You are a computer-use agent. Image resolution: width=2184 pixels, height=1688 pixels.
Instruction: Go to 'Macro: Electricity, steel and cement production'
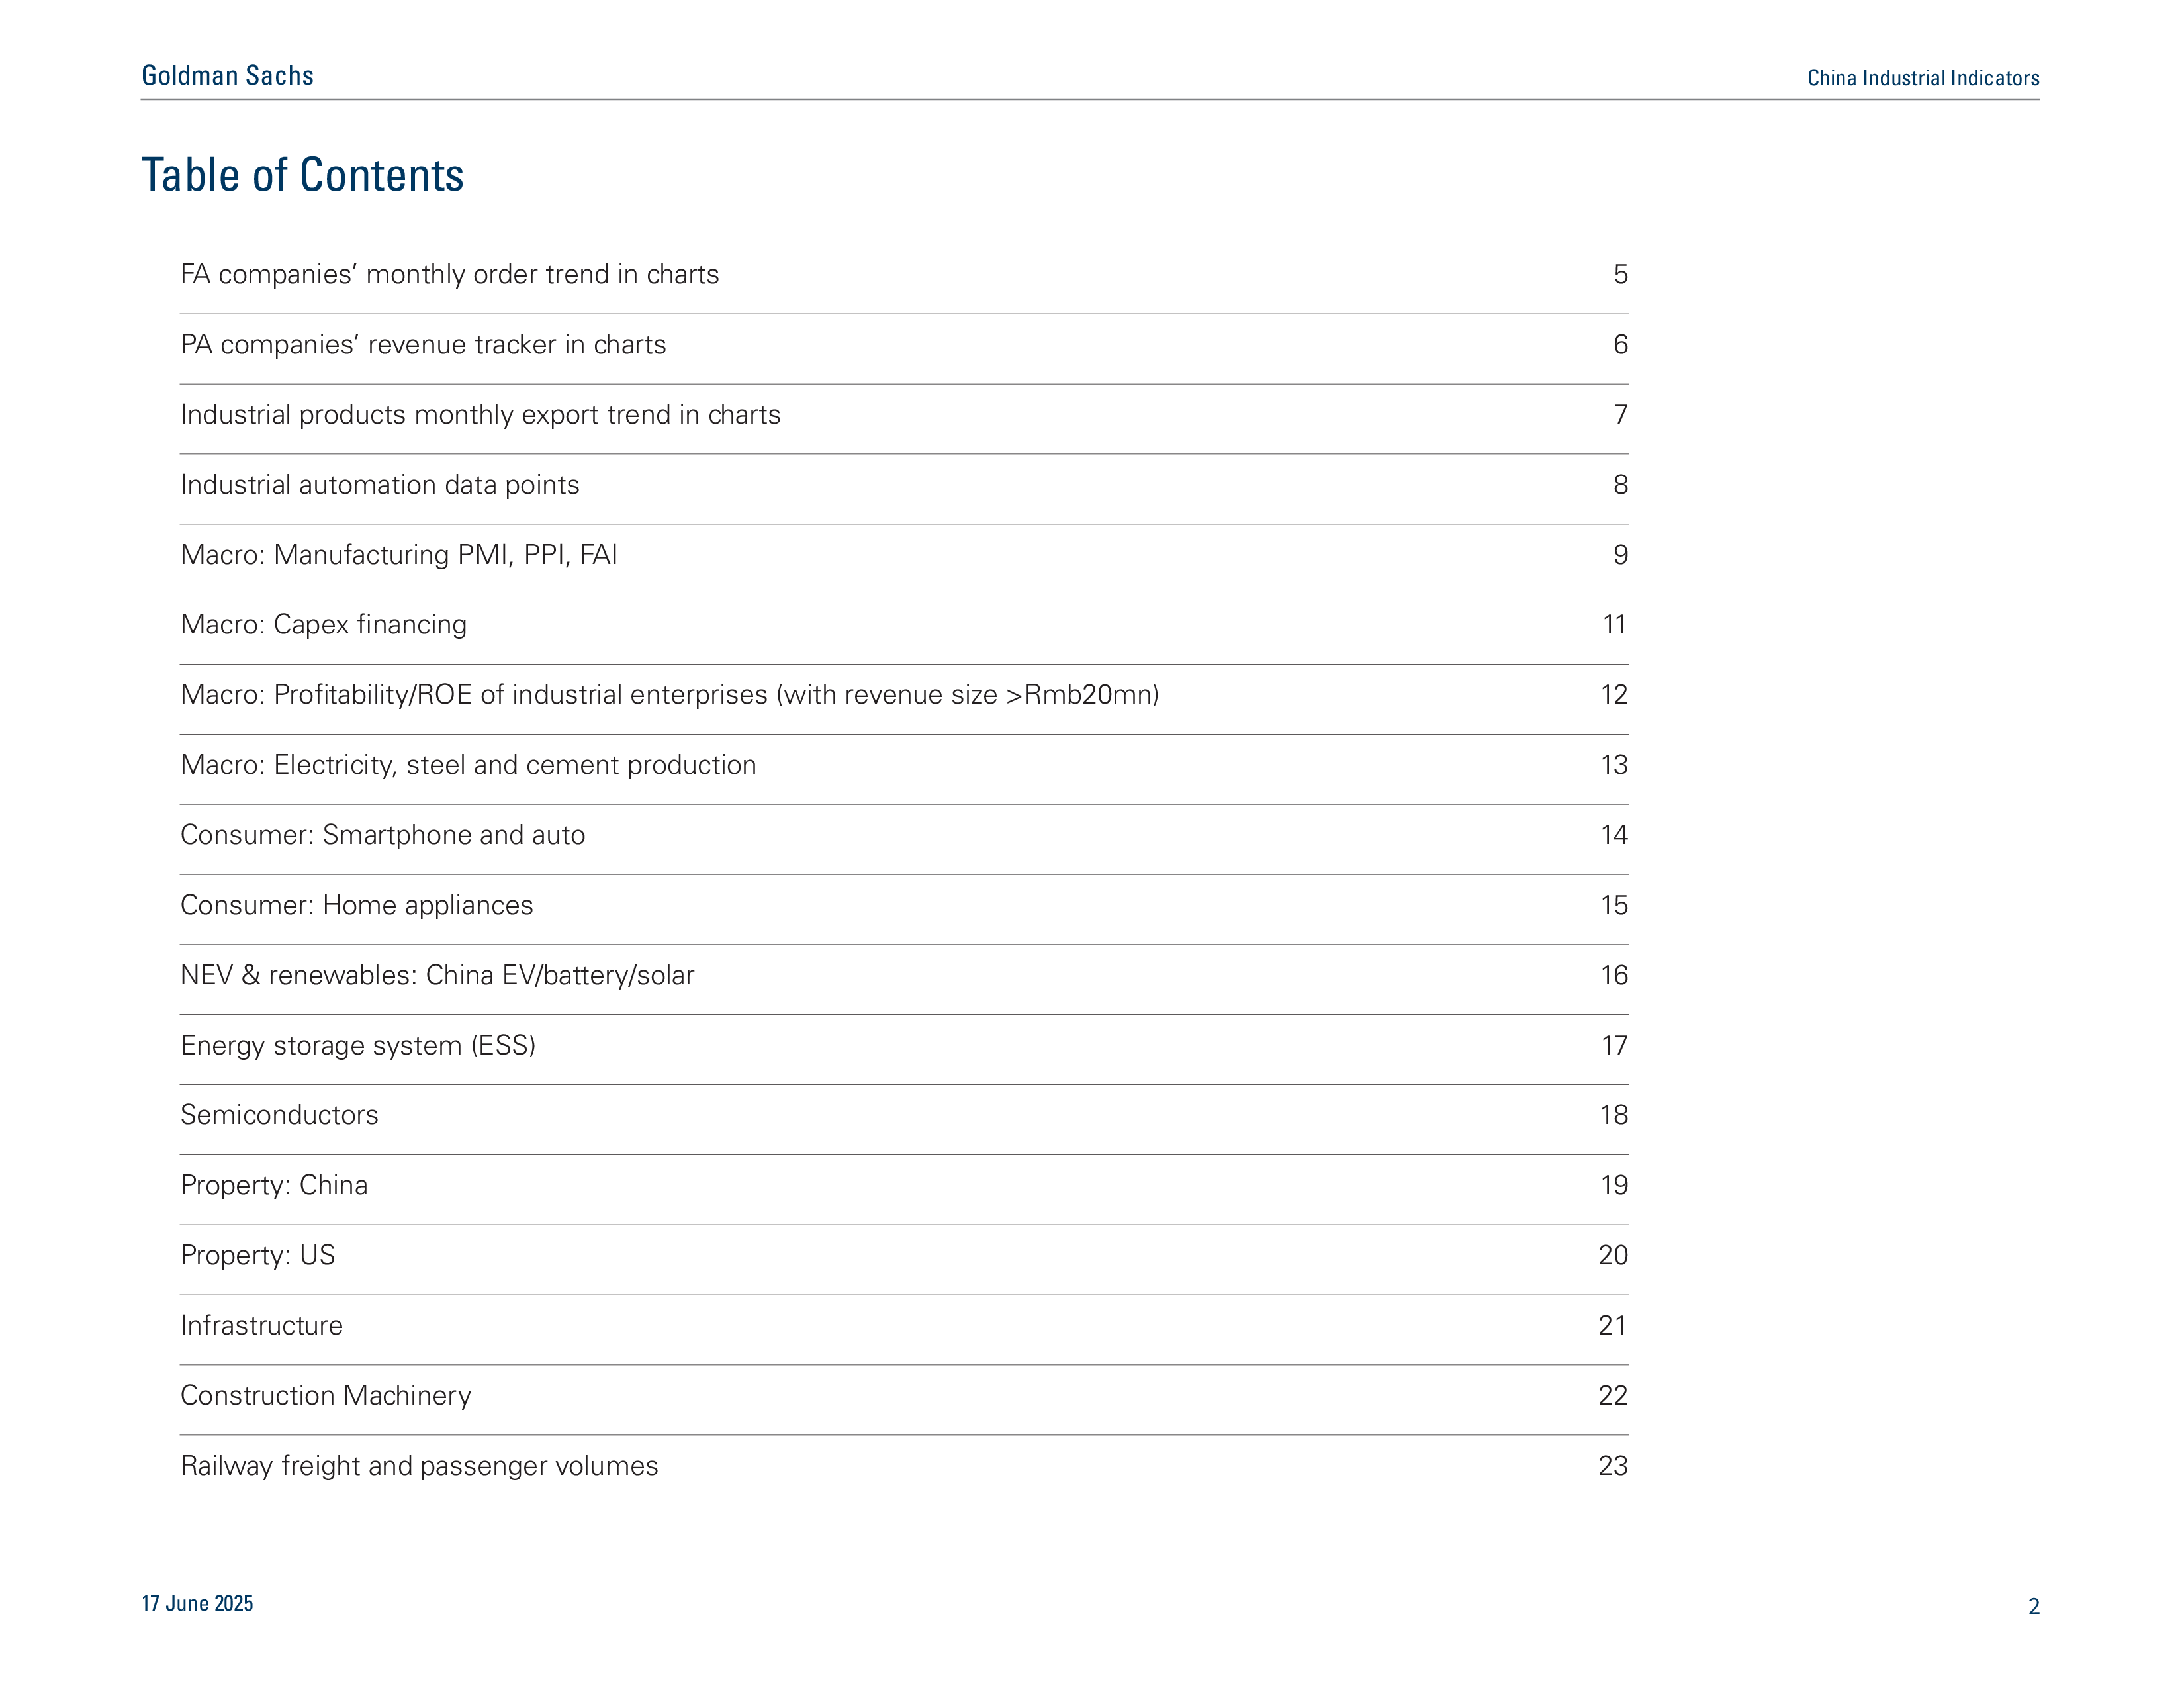[468, 764]
